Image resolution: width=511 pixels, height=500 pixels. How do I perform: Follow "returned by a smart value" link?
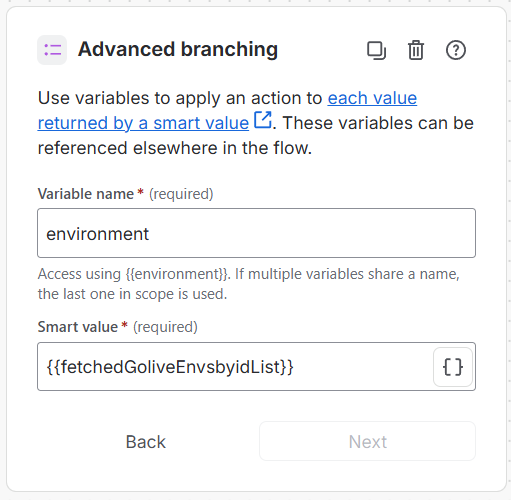pos(143,123)
